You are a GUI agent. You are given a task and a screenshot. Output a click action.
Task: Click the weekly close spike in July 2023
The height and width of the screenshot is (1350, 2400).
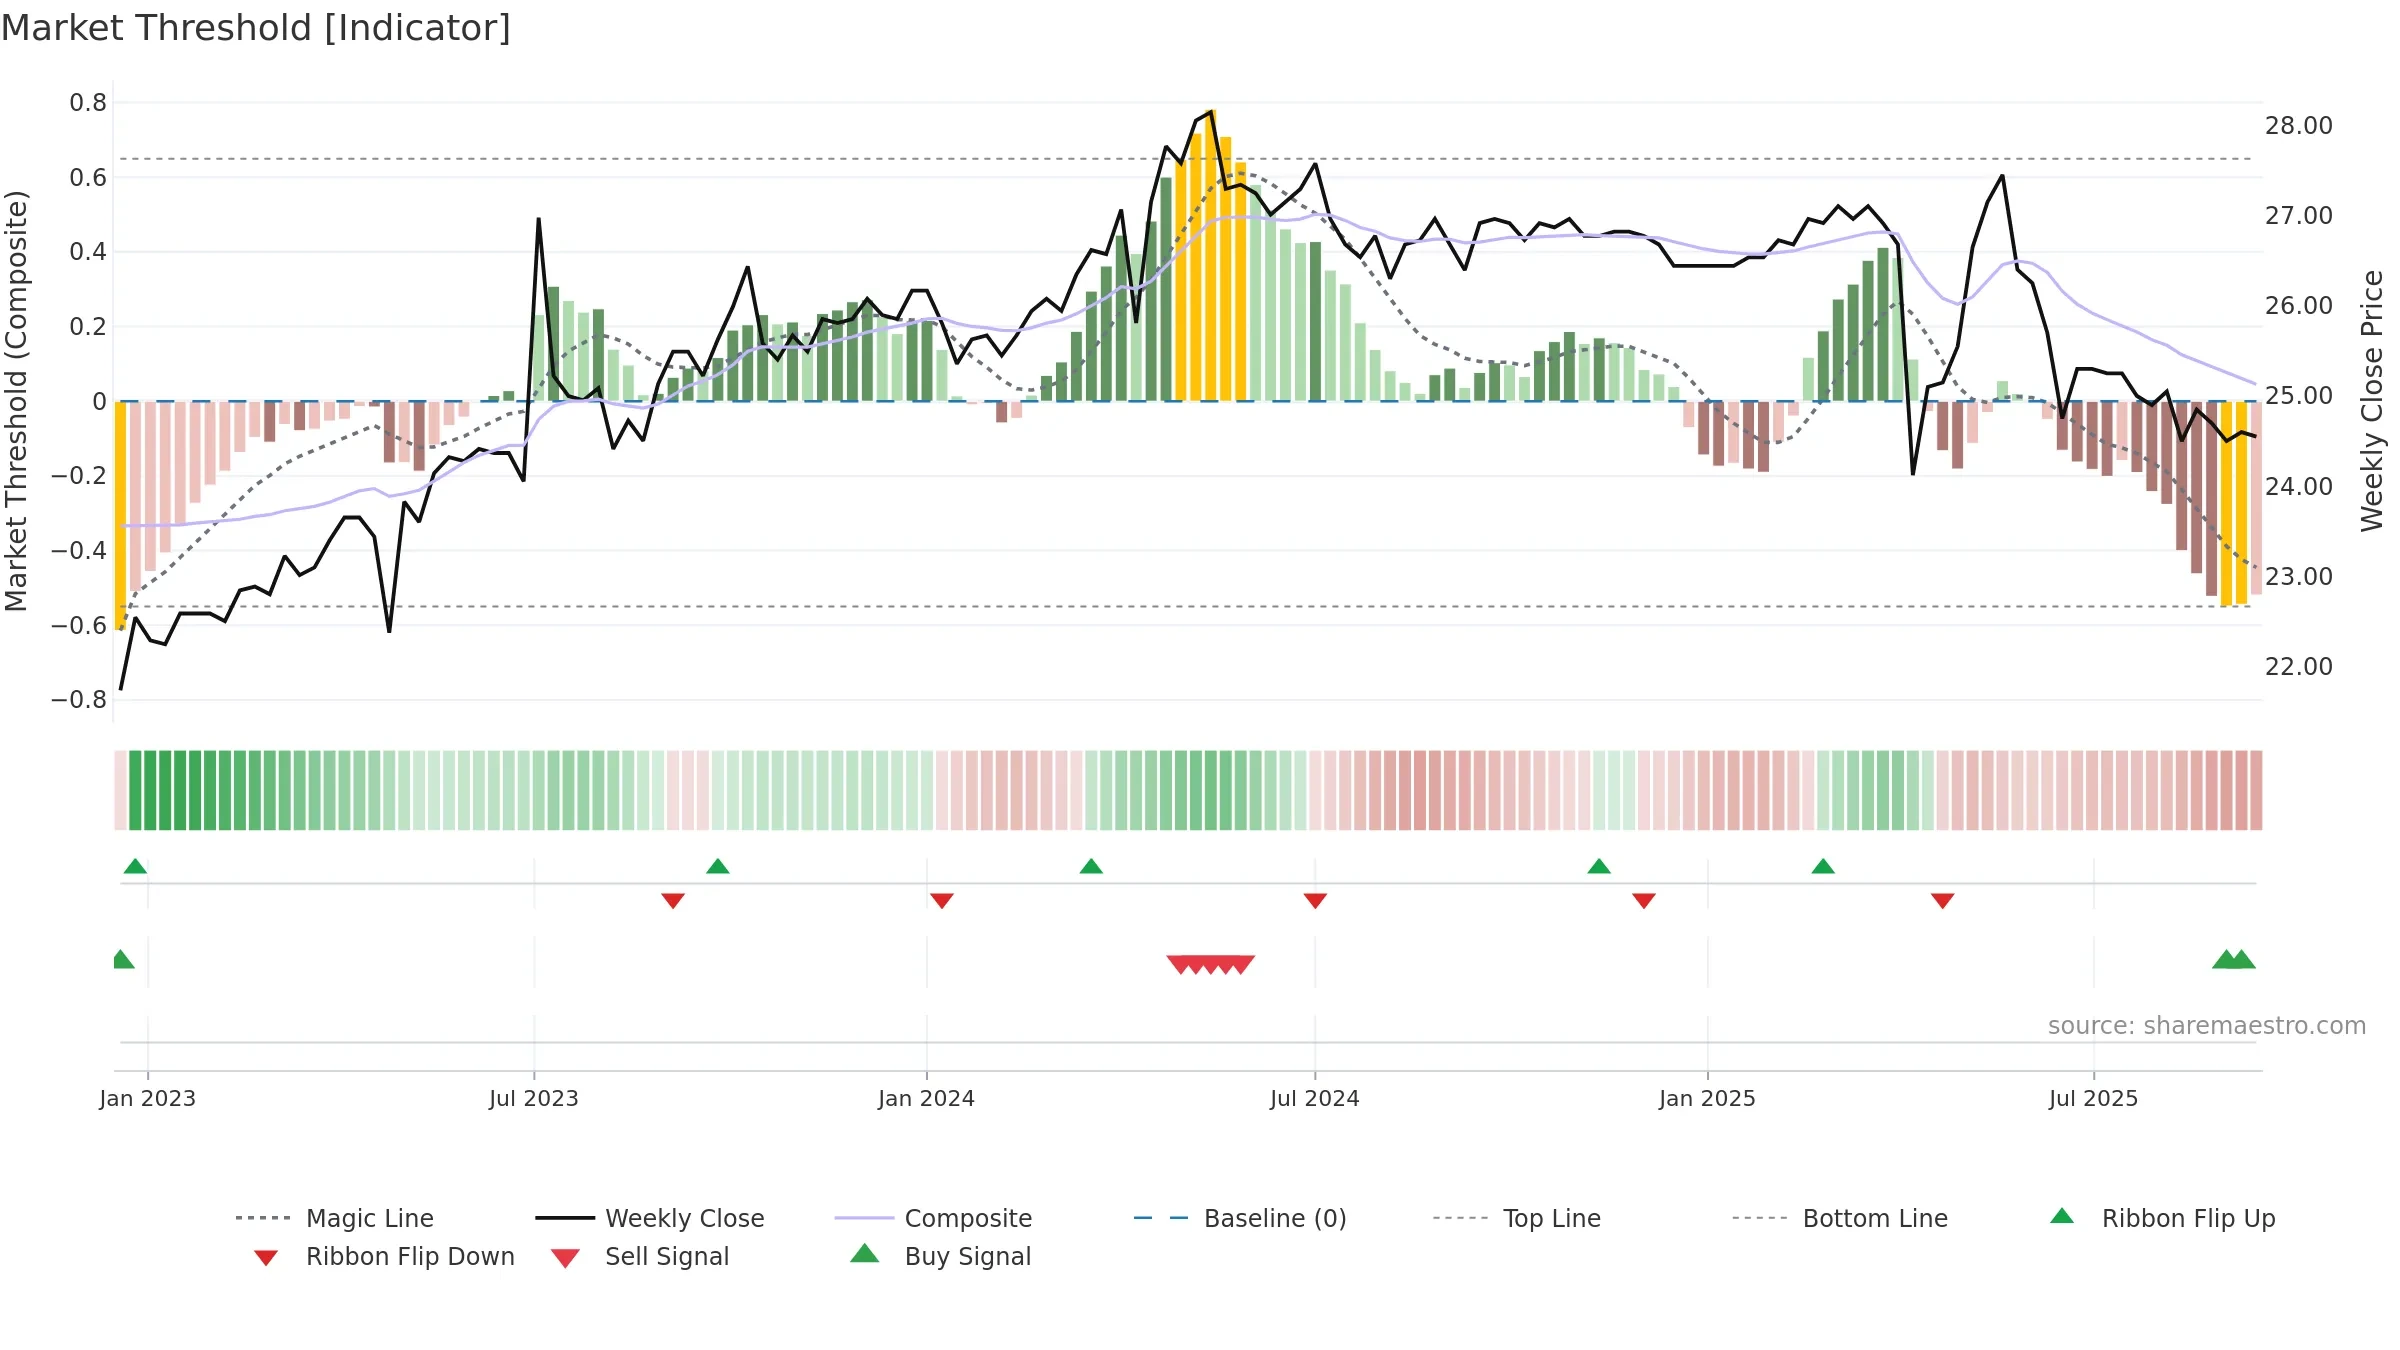tap(538, 219)
